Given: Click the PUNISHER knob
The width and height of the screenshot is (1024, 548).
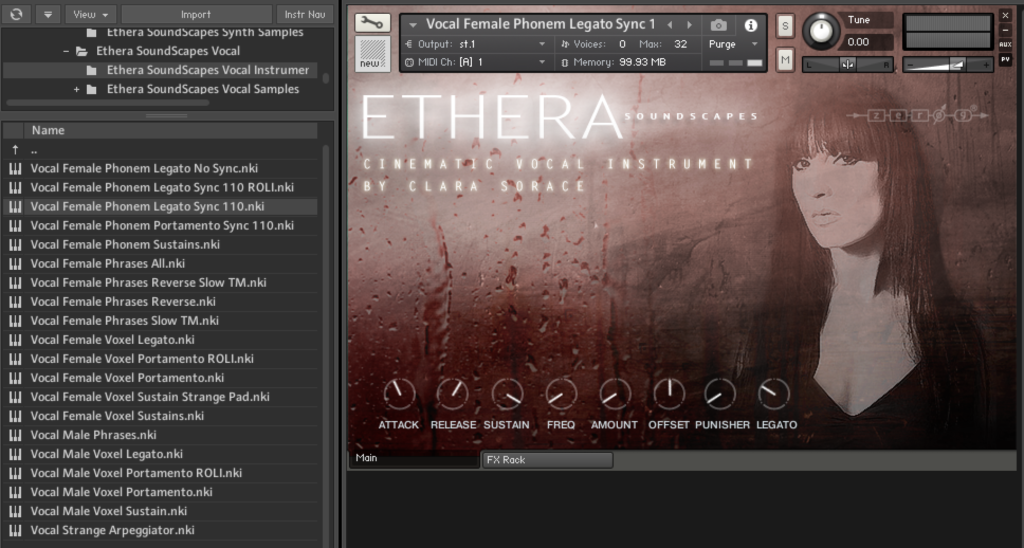Looking at the screenshot, I should pyautogui.click(x=720, y=394).
